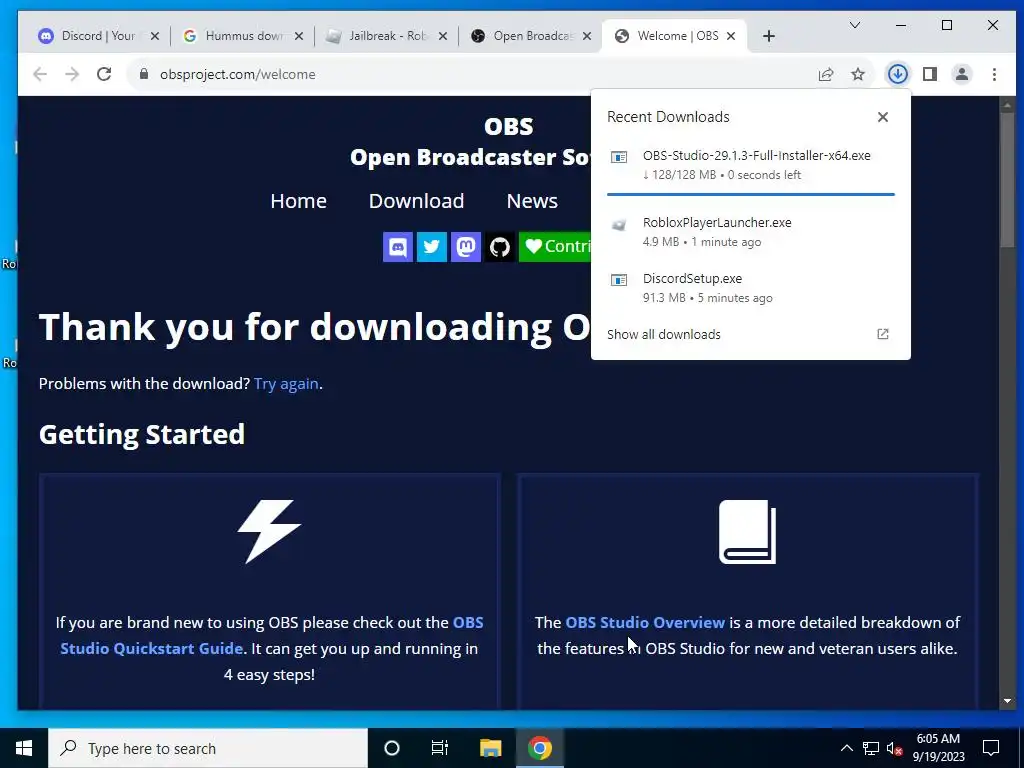Close the Recent Downloads popup
Viewport: 1024px width, 768px height.
tap(883, 117)
